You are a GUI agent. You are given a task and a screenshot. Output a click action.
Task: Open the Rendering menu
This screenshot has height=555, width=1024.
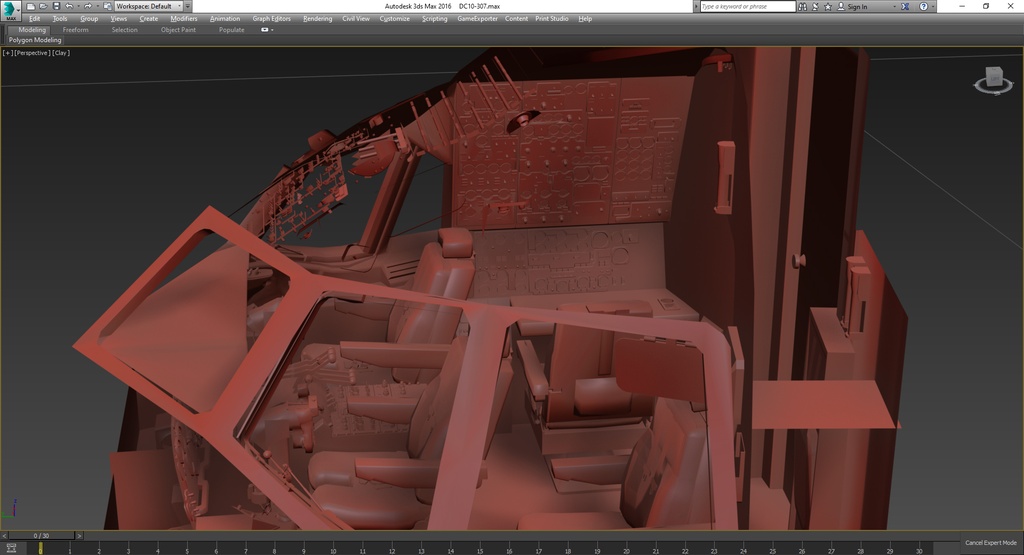(317, 18)
